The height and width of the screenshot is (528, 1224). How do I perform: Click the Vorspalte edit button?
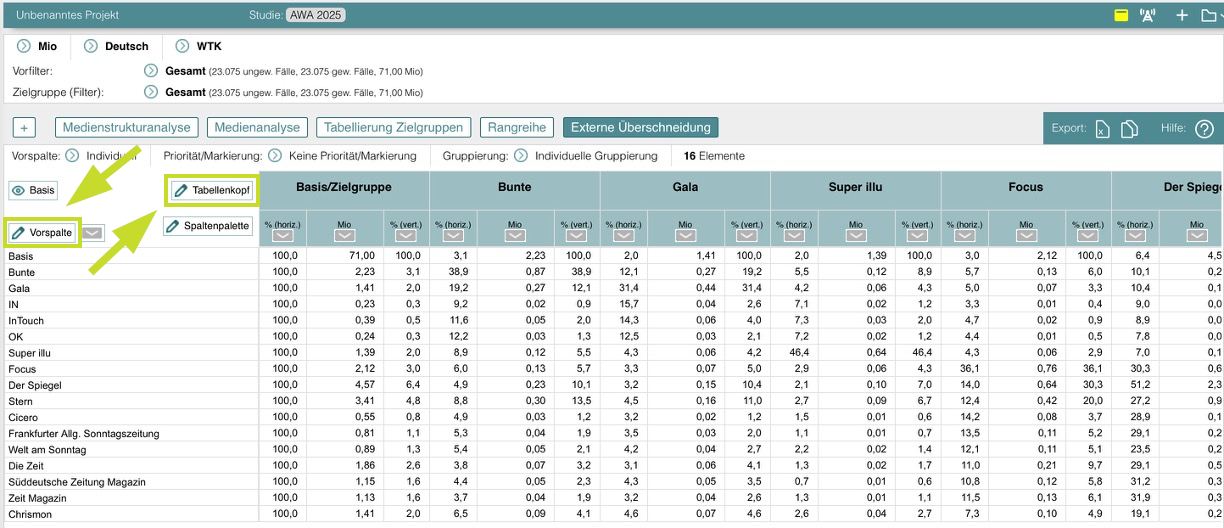coord(42,233)
